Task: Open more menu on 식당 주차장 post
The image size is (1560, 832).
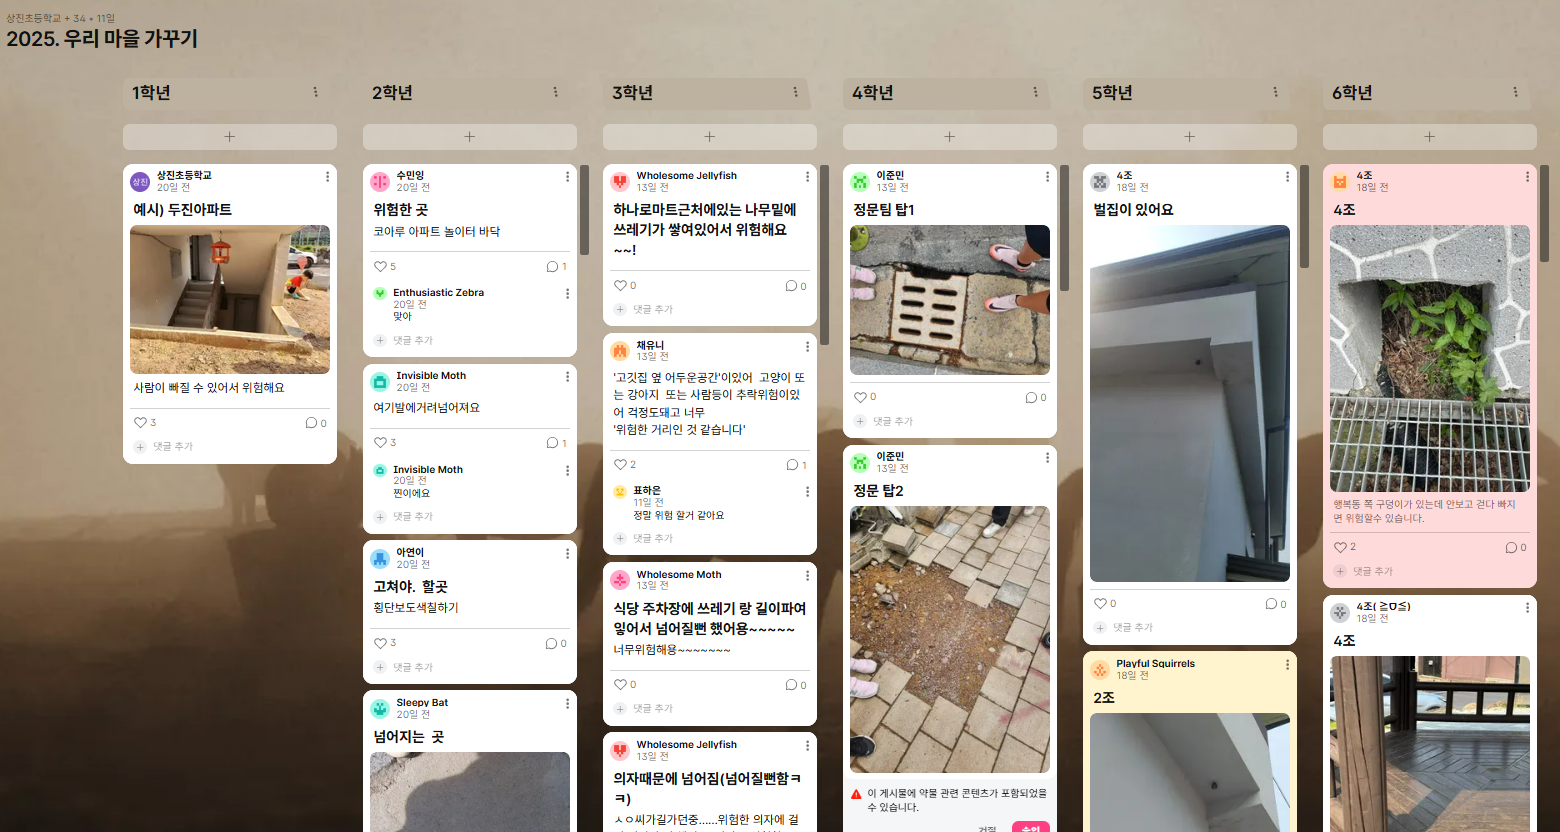Action: (x=807, y=576)
